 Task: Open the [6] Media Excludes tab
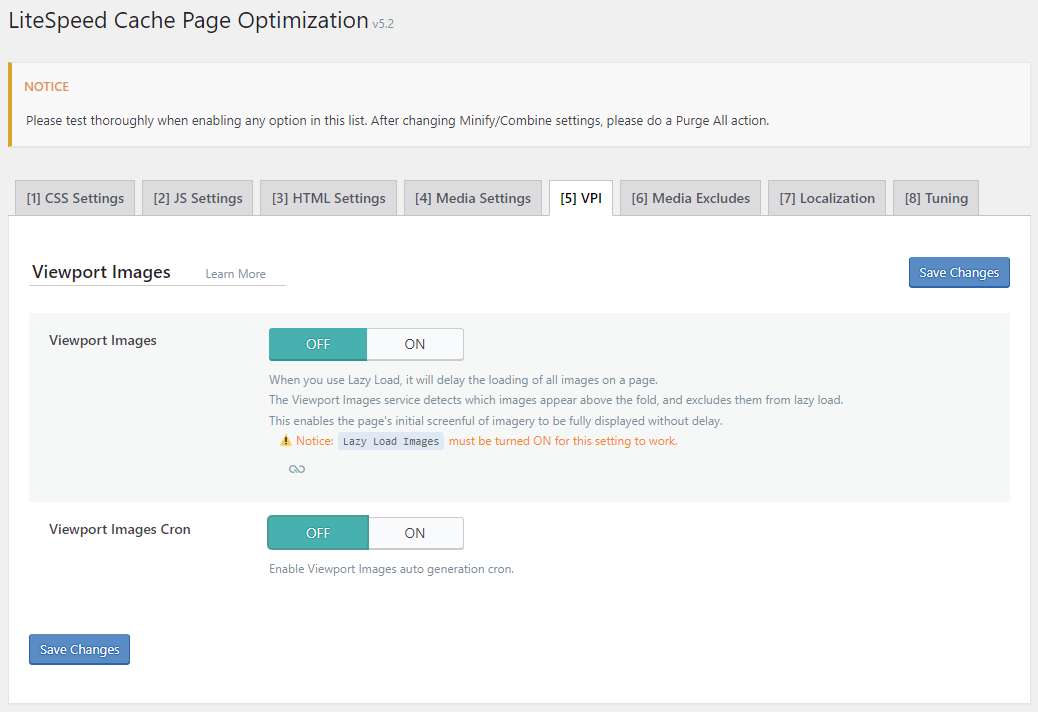pyautogui.click(x=690, y=199)
